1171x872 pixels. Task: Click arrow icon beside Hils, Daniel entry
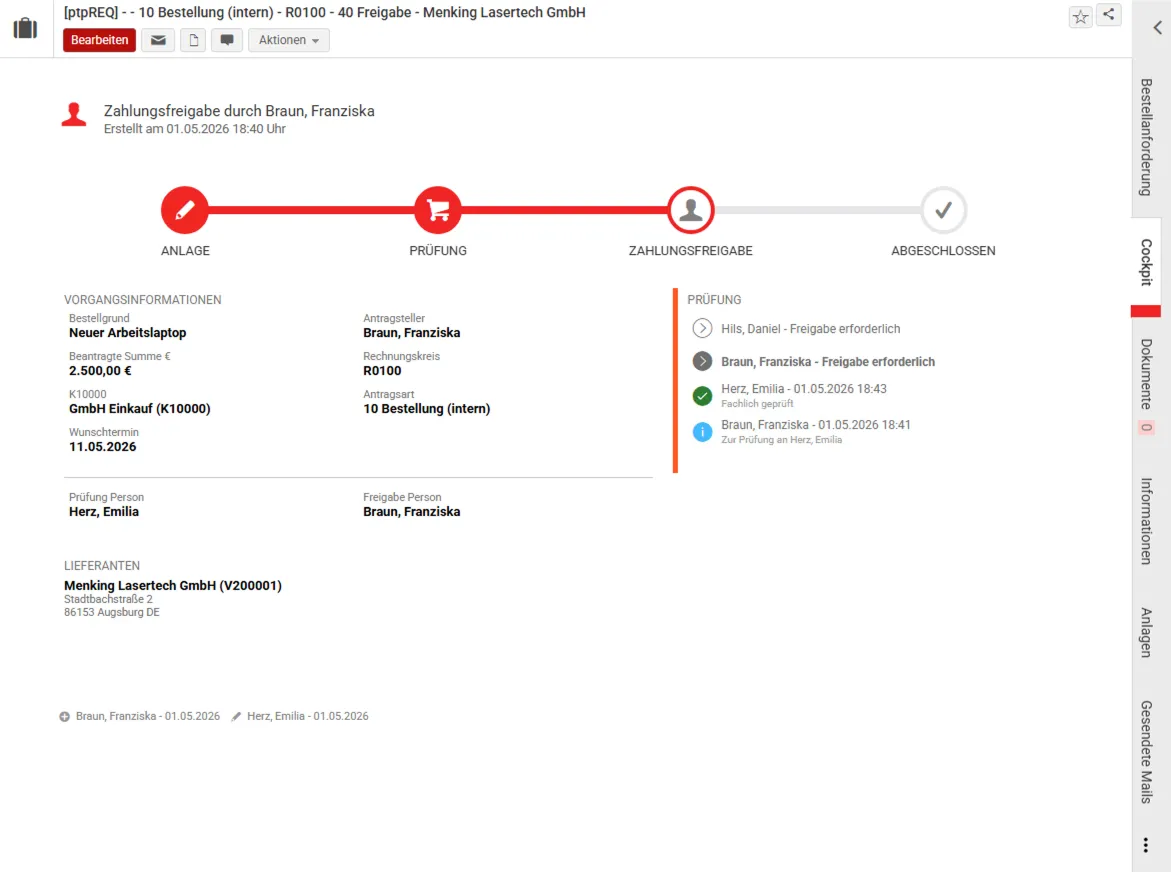702,328
